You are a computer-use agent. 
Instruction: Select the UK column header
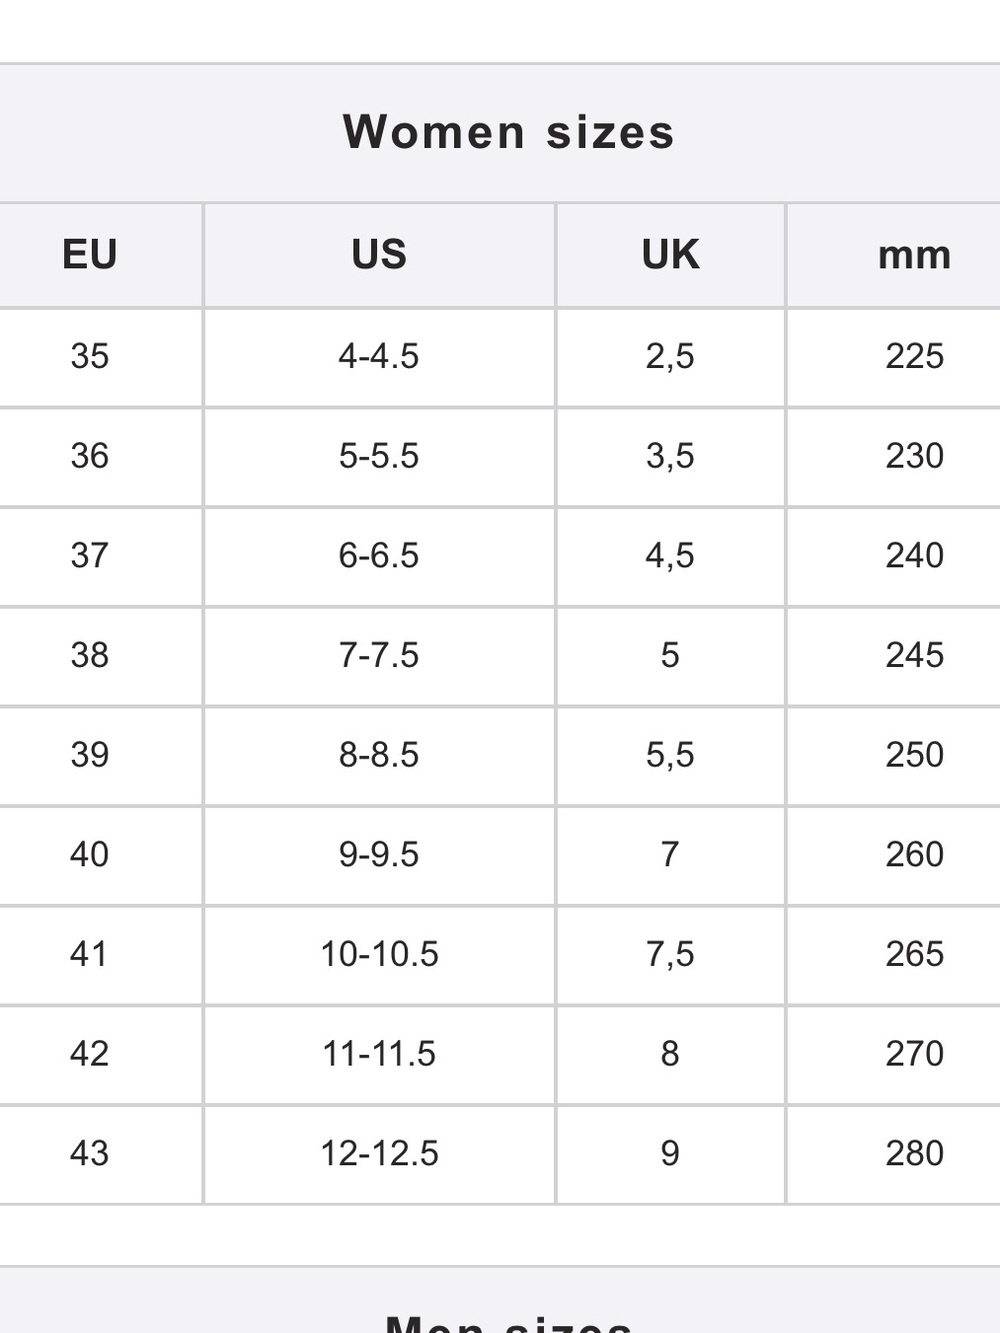pyautogui.click(x=670, y=255)
